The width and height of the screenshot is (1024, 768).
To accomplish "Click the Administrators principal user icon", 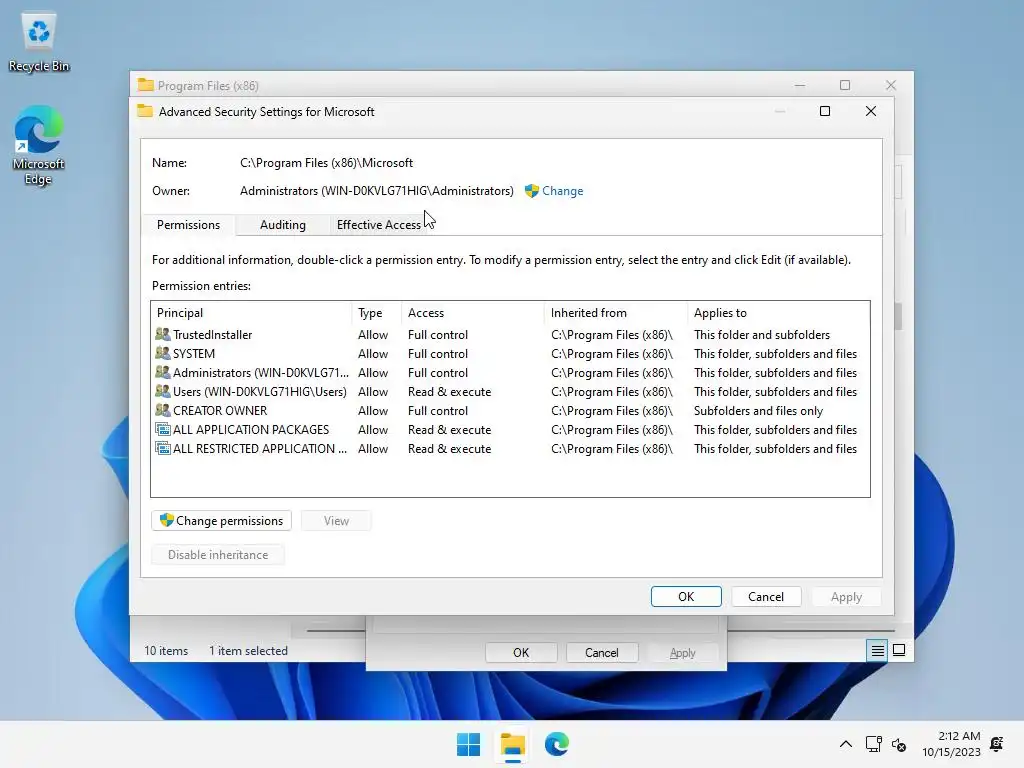I will (x=163, y=372).
